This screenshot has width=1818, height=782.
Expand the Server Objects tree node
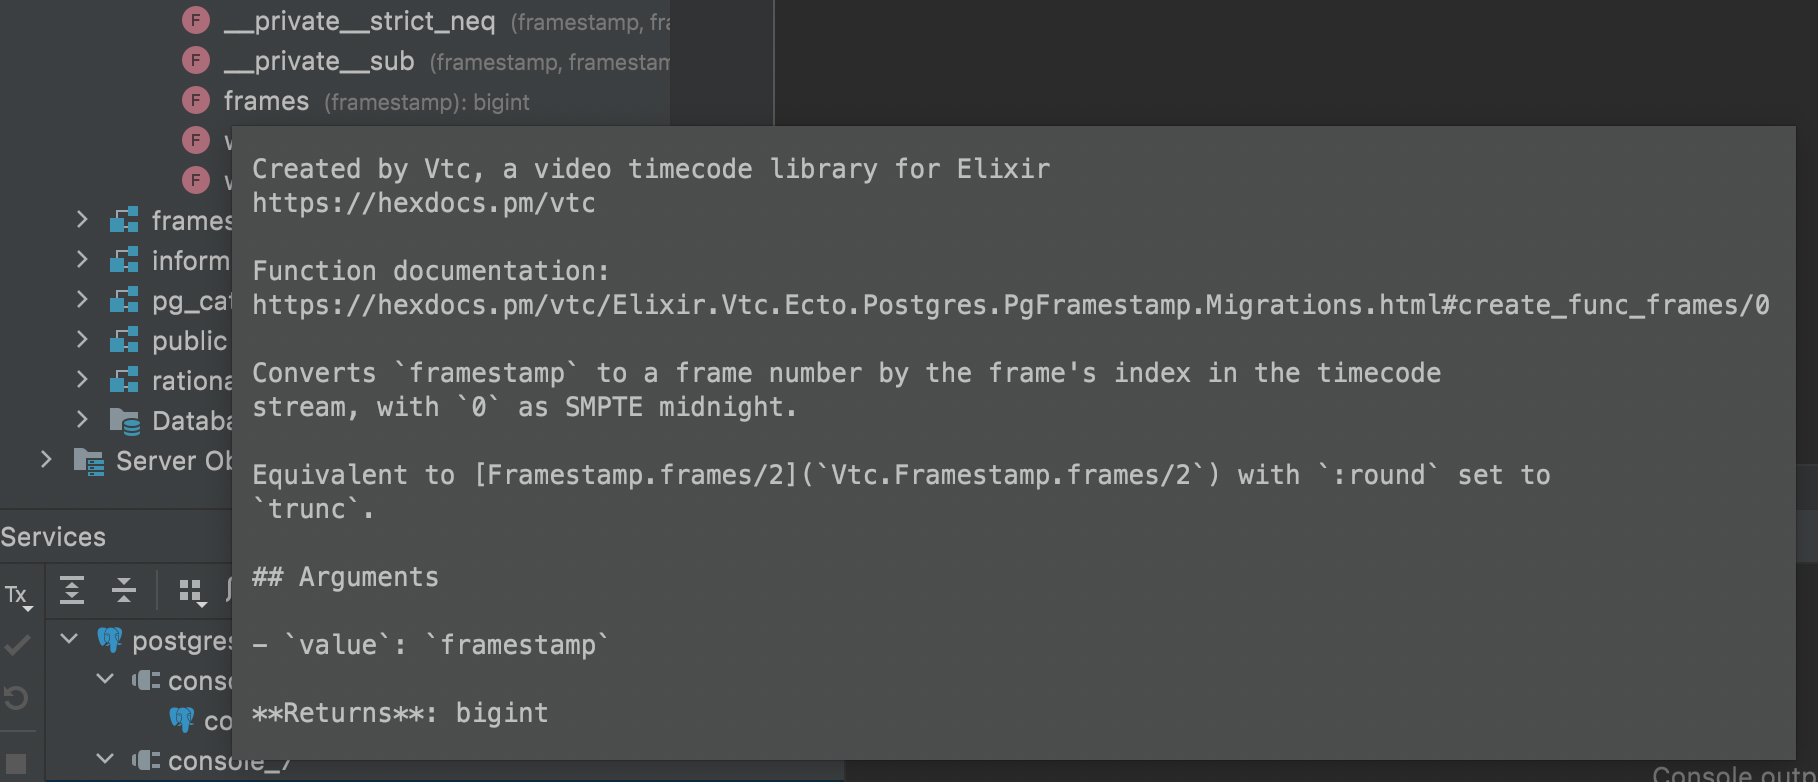click(46, 460)
